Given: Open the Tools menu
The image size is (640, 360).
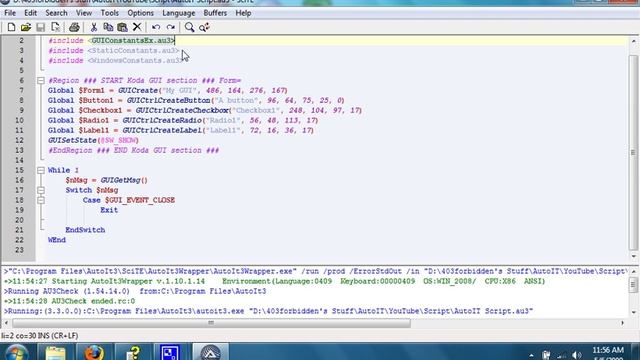Looking at the screenshot, I should click(110, 13).
